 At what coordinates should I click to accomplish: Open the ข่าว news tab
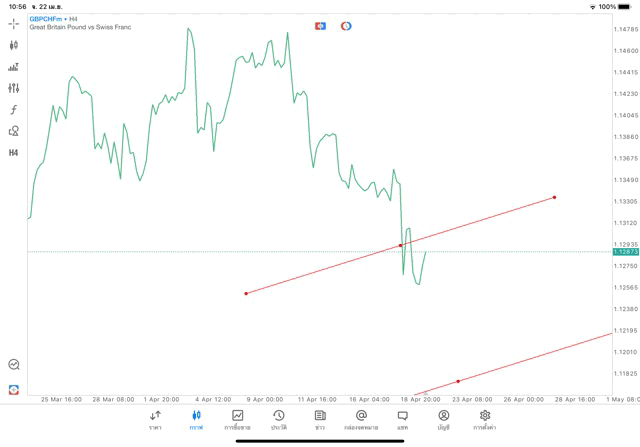320,419
